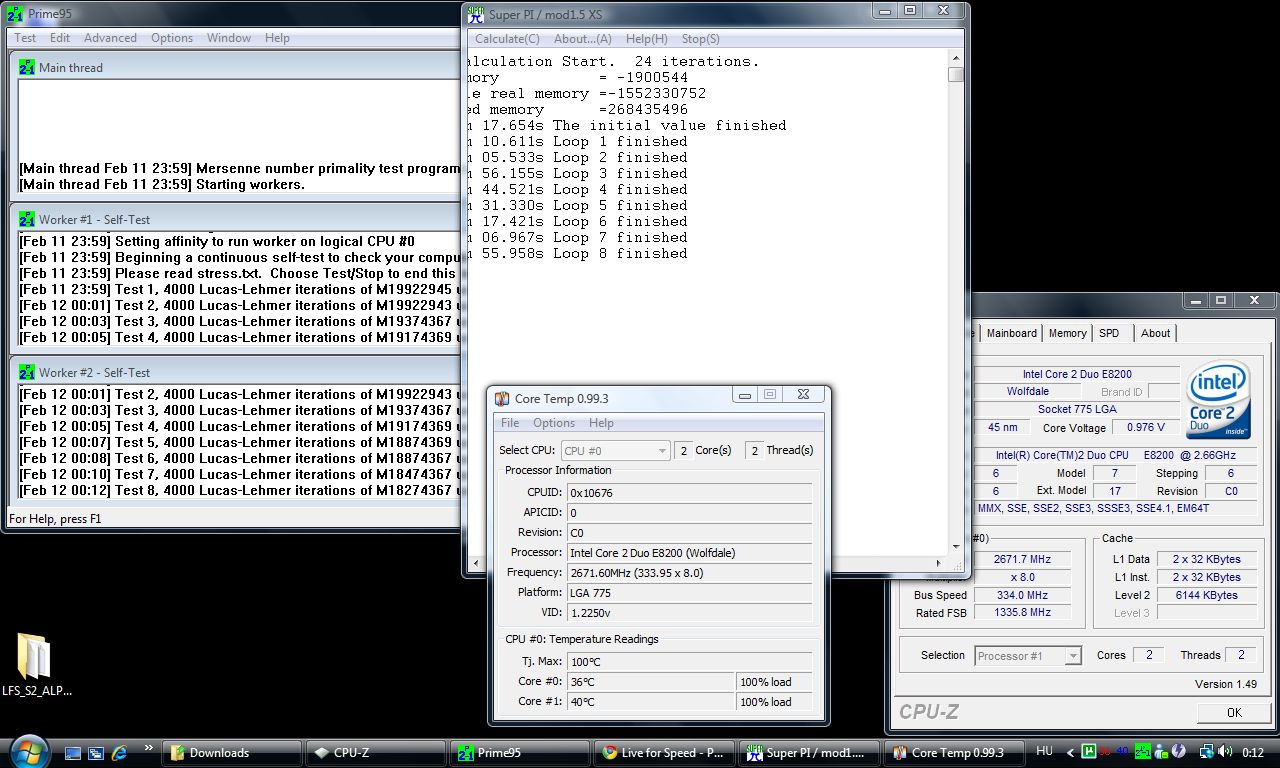Switch to CPU-Z taskbar button
The width and height of the screenshot is (1280, 768).
coord(376,753)
